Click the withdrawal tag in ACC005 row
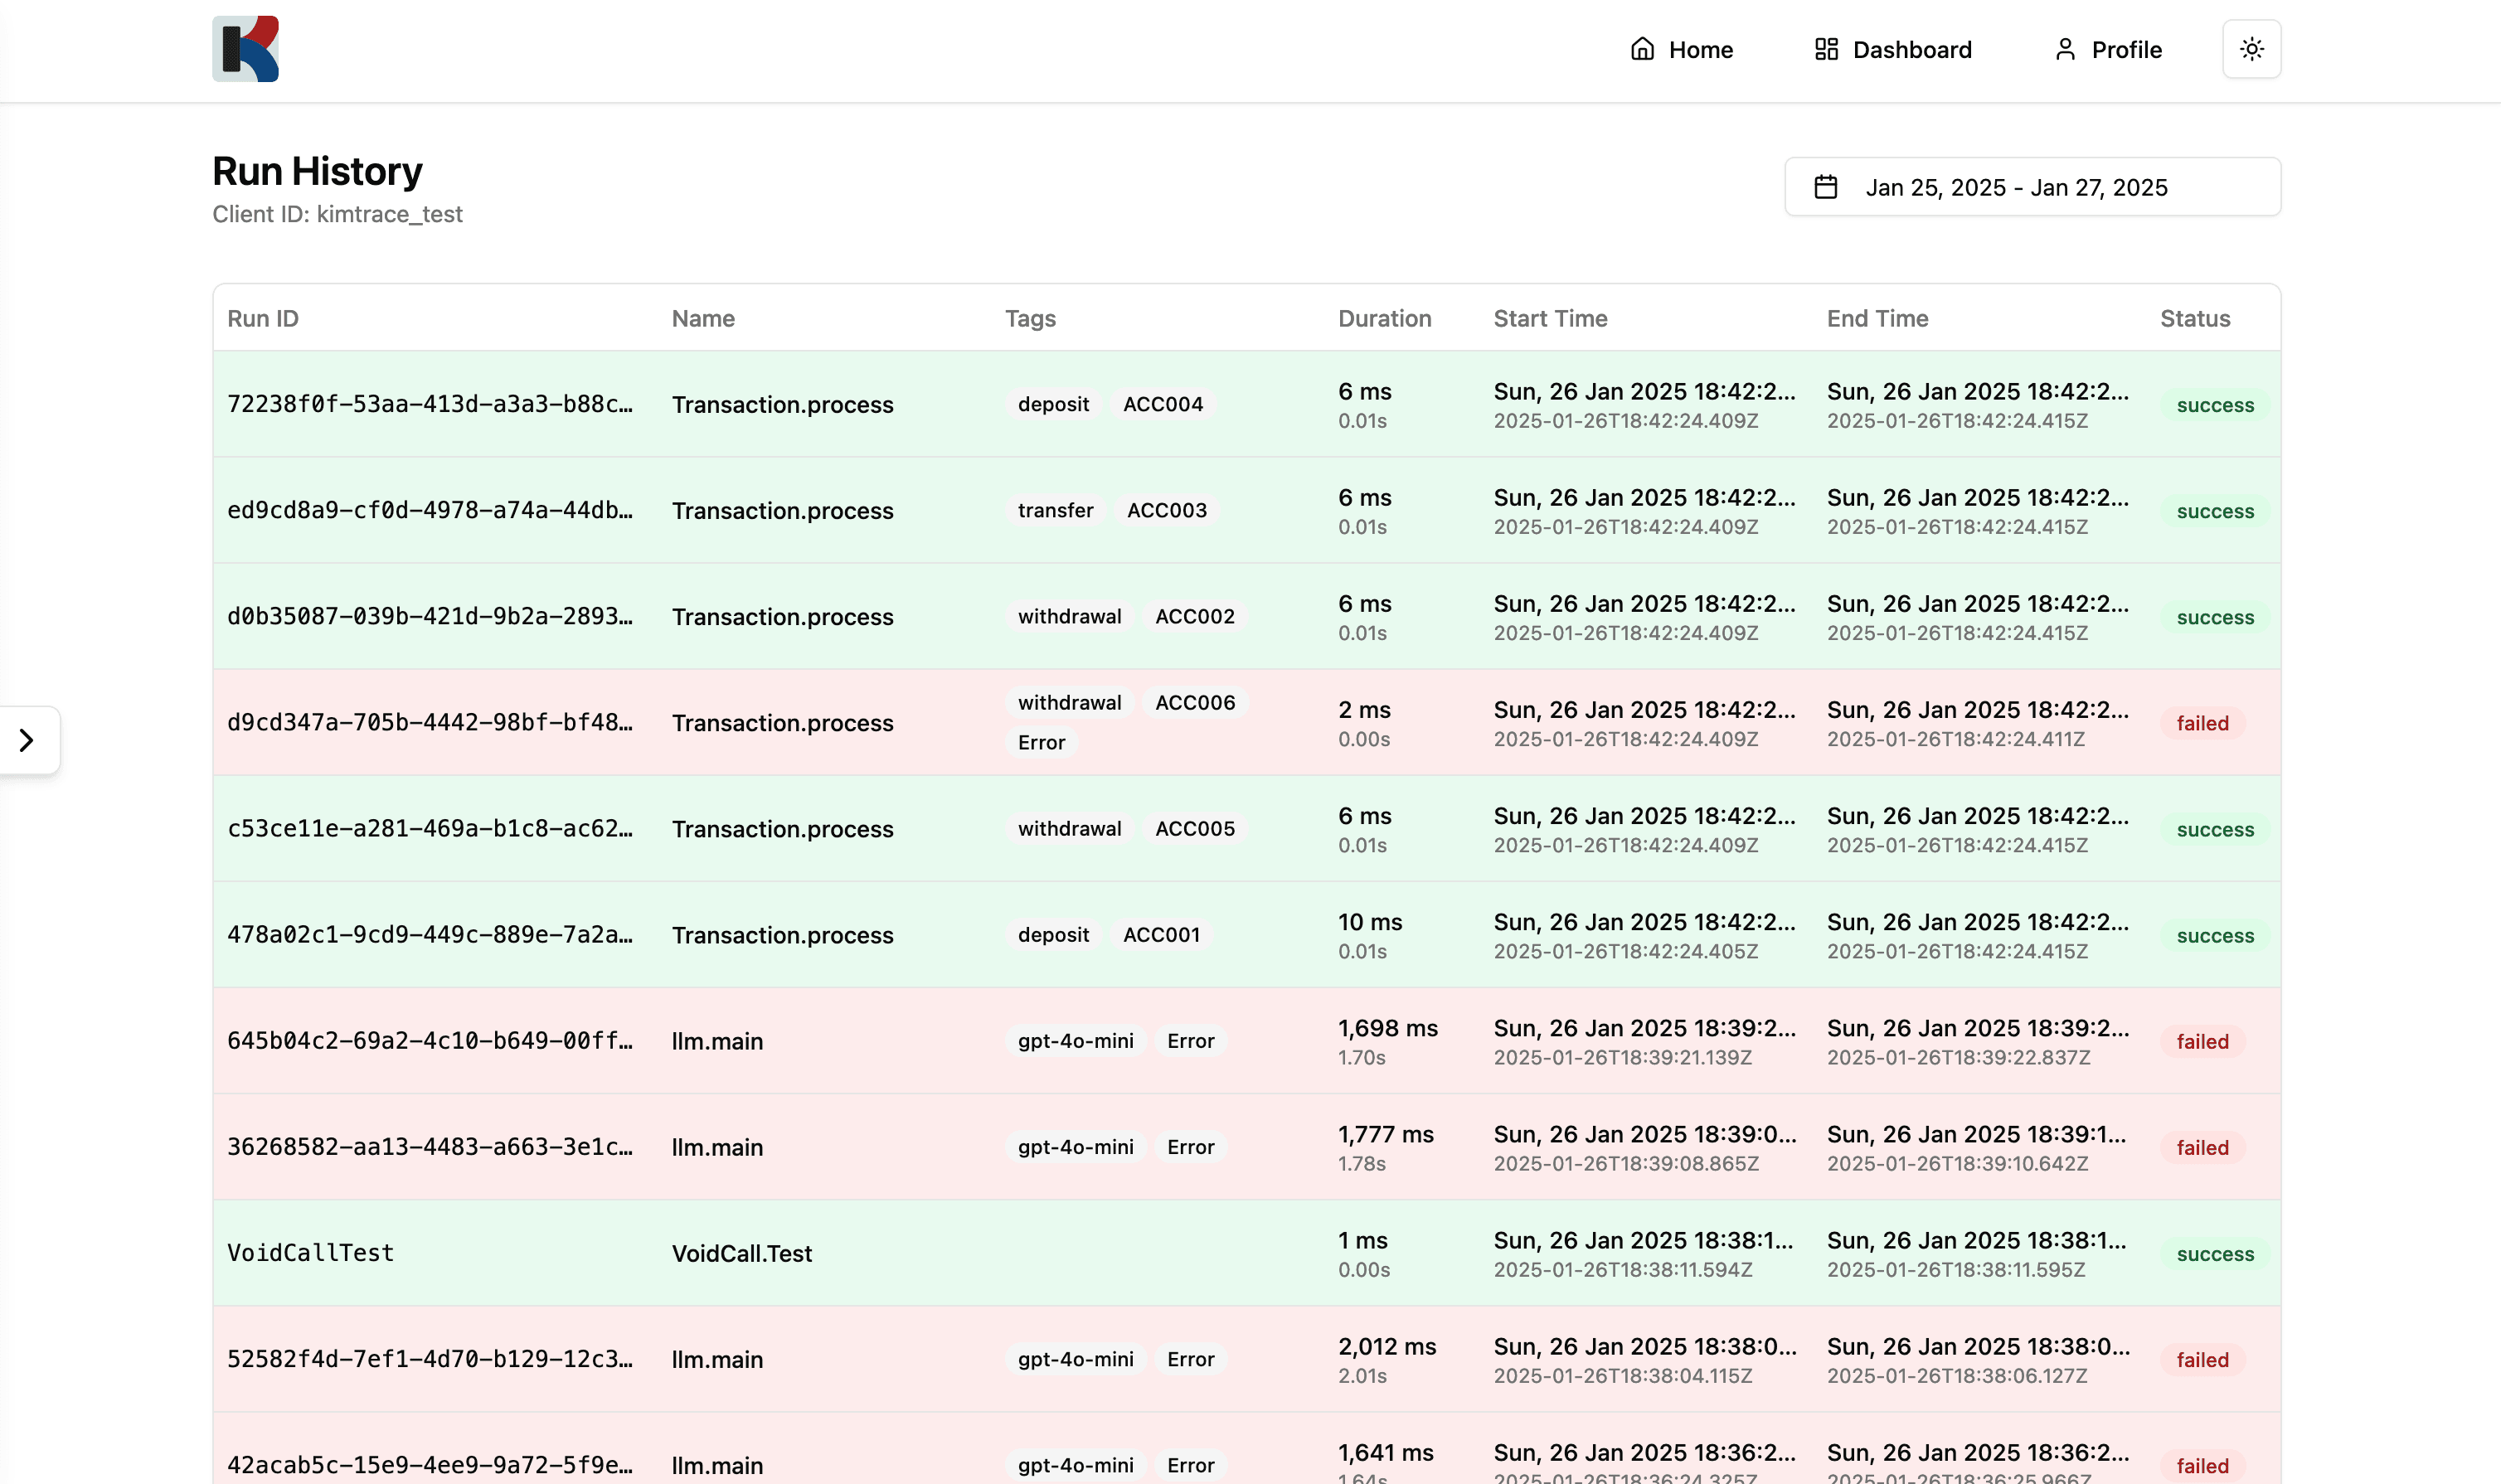The image size is (2501, 1484). coord(1069,828)
